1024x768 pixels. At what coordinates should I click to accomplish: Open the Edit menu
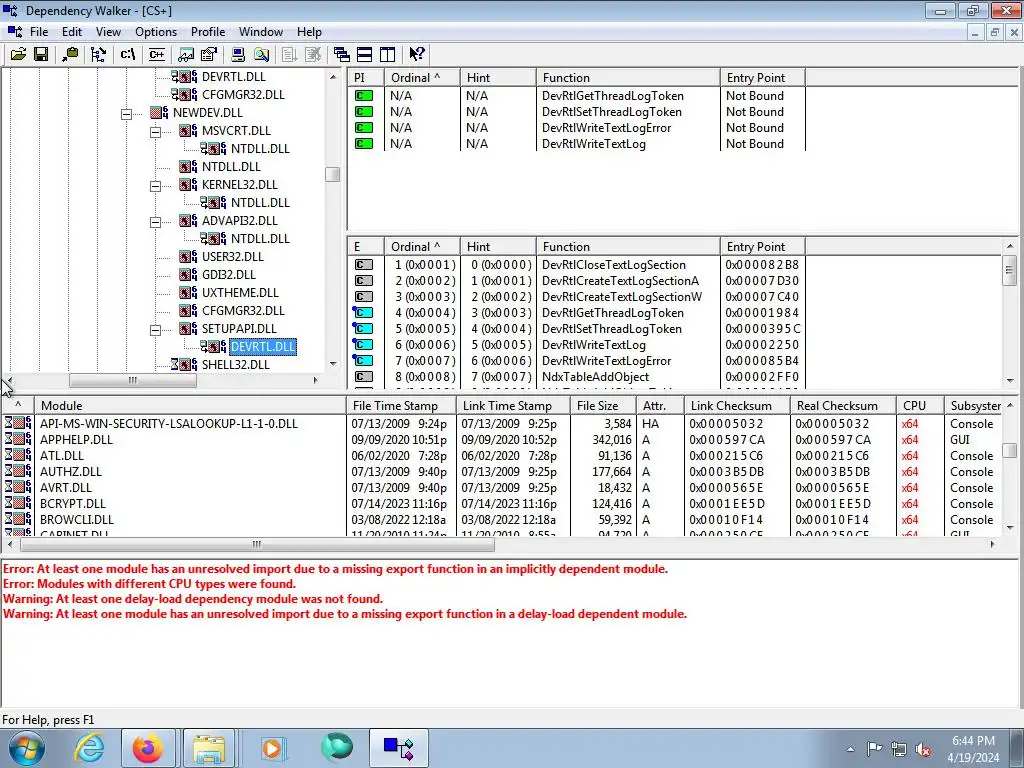pos(72,32)
